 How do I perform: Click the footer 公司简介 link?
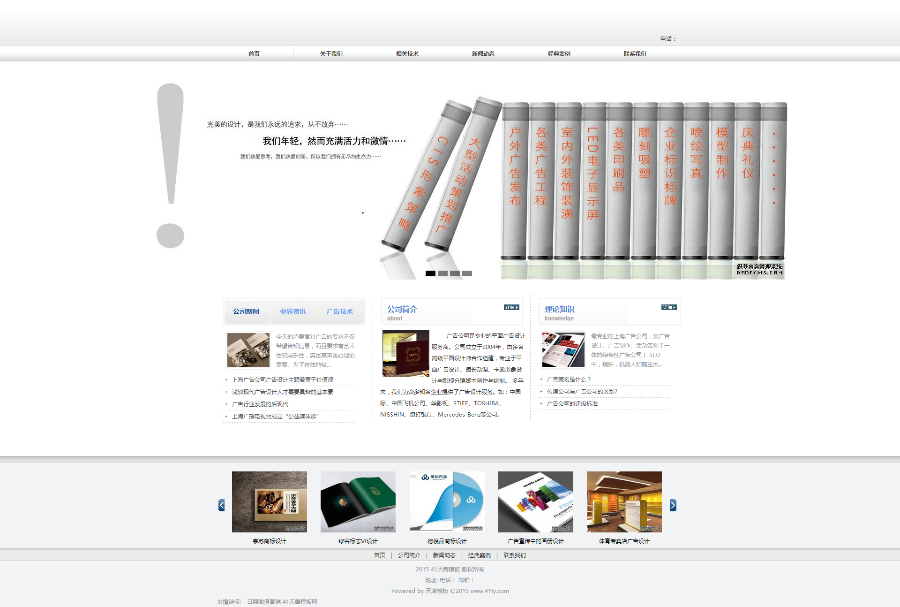tap(409, 555)
